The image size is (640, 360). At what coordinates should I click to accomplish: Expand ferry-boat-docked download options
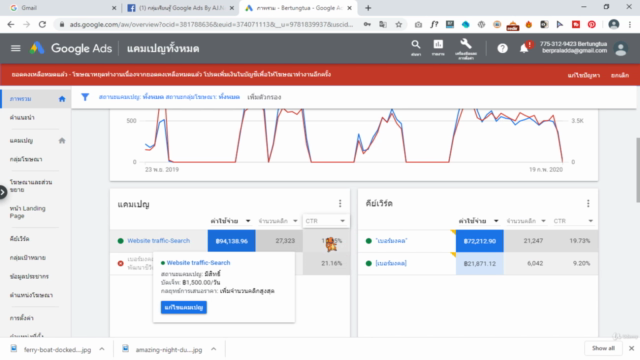tap(102, 349)
